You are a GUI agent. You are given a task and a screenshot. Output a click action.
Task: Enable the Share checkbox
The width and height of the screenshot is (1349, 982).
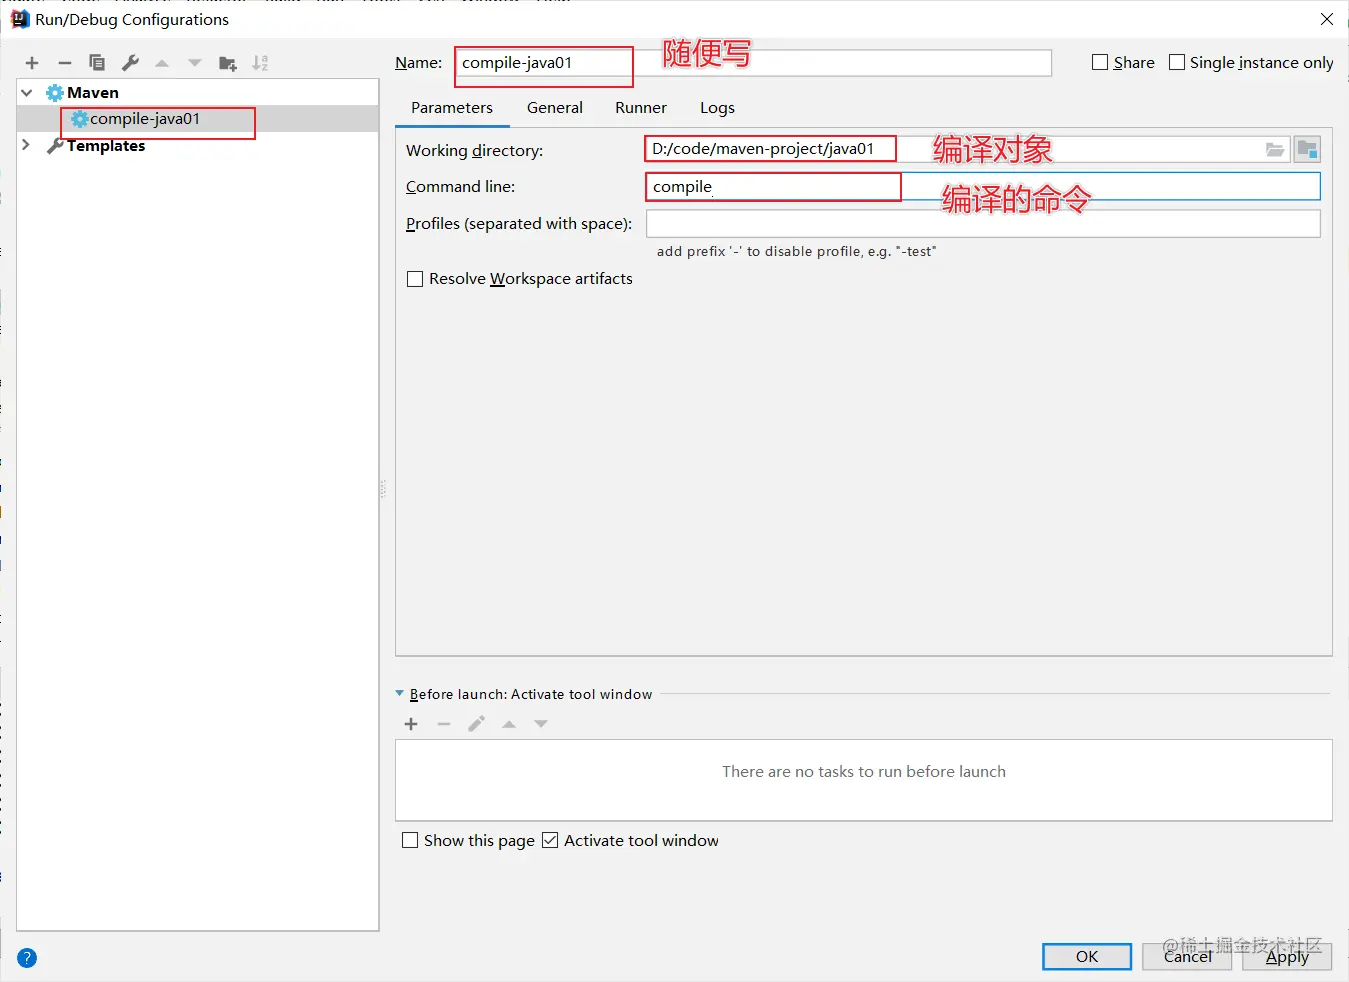click(x=1100, y=62)
